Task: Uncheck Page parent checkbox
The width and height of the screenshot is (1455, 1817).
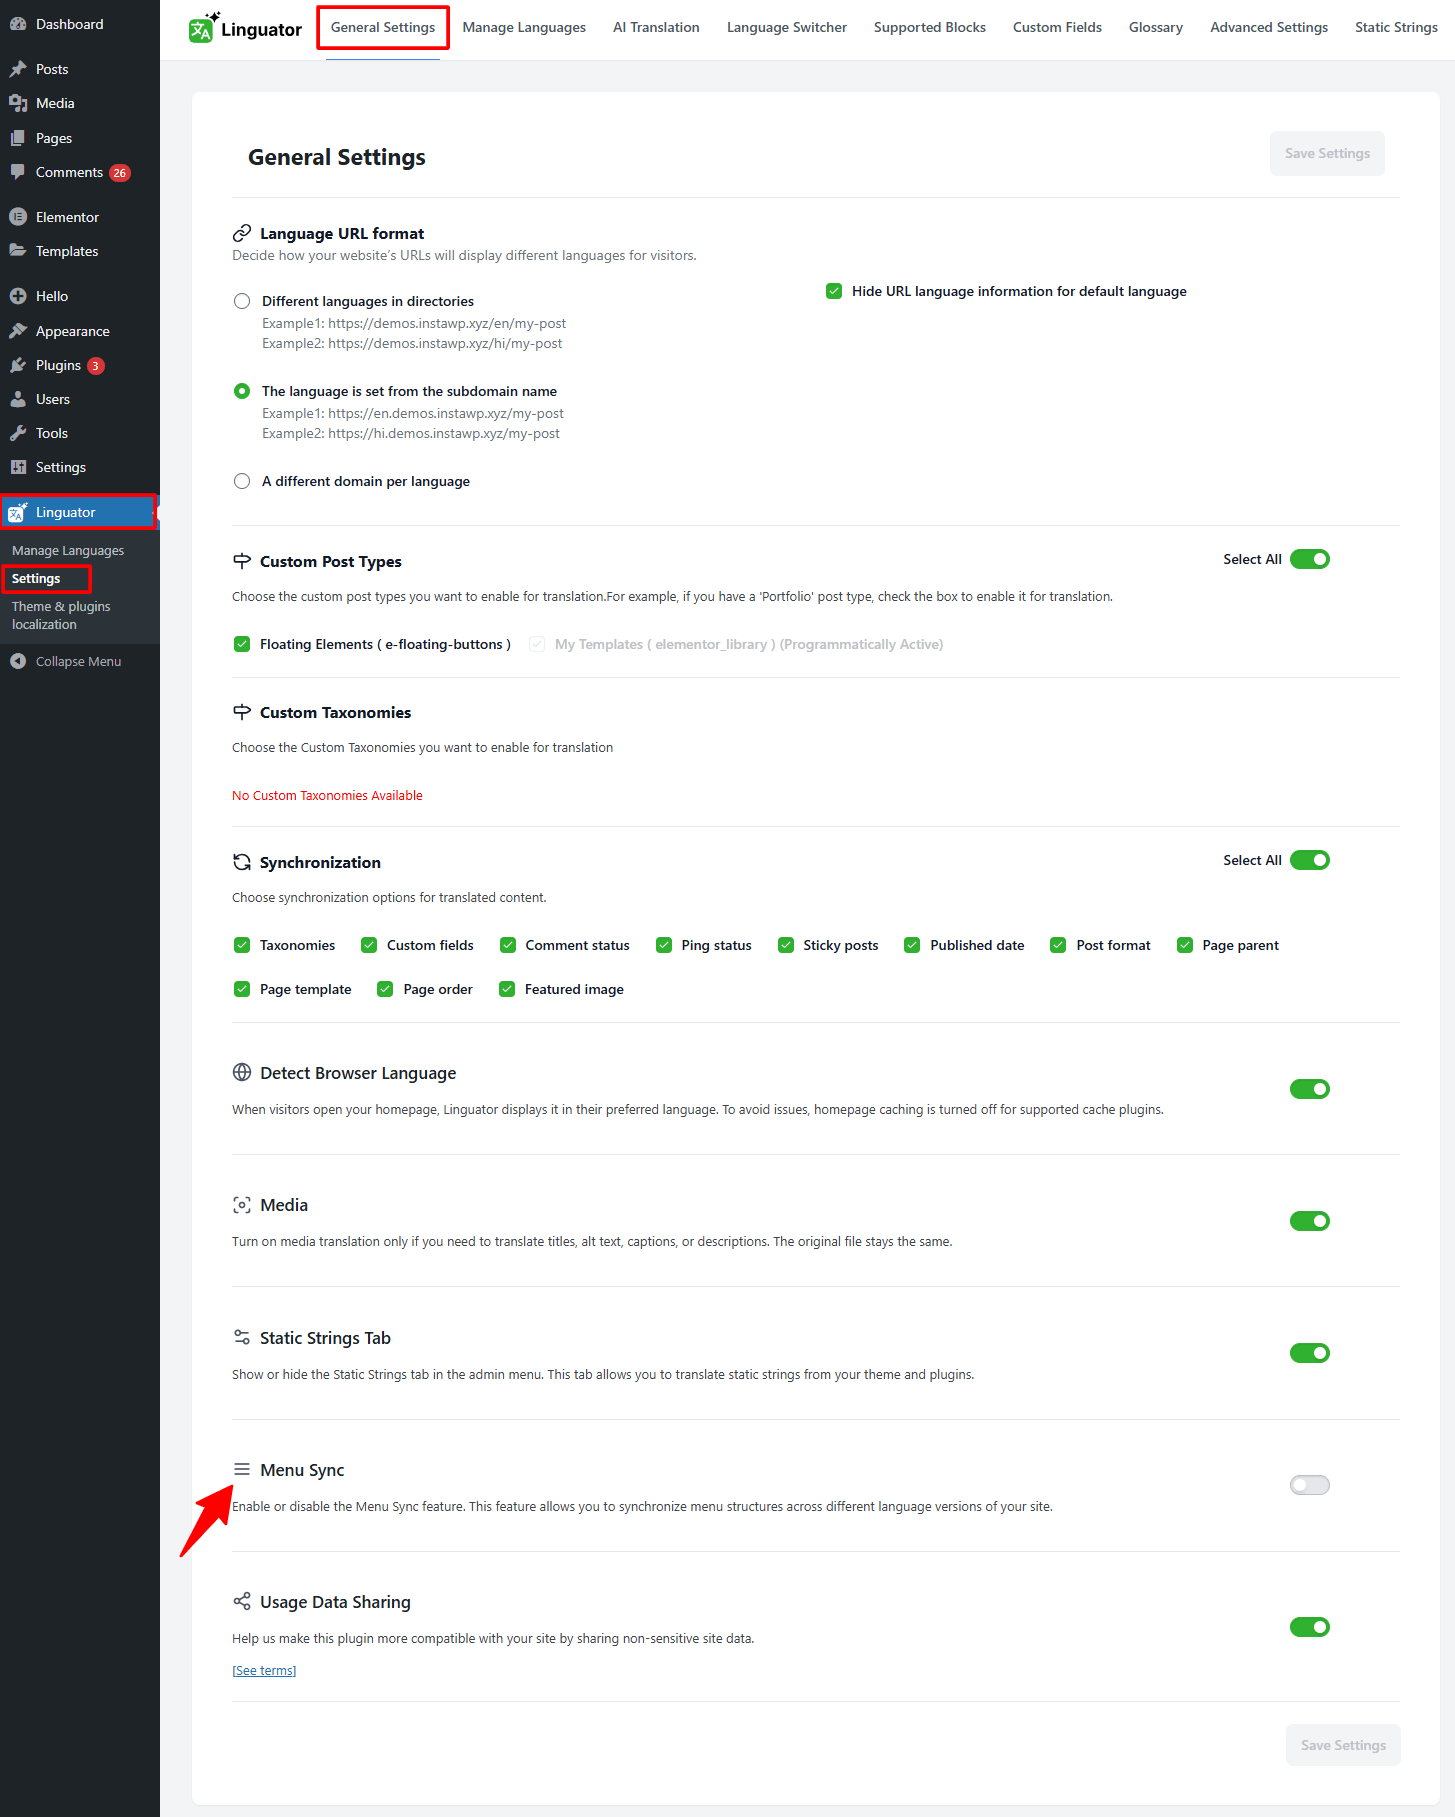Action: [1185, 945]
